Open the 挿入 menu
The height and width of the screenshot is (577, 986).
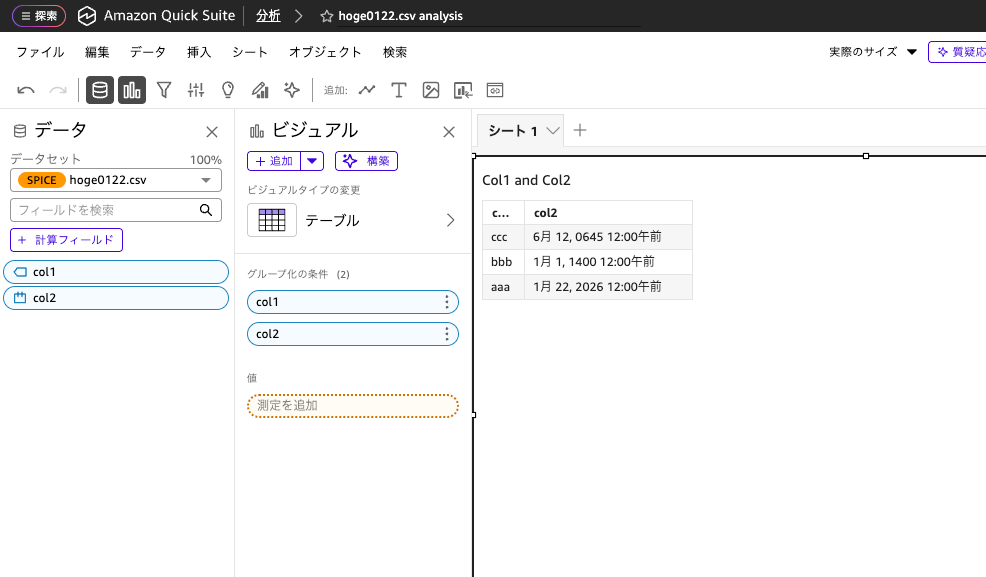198,52
